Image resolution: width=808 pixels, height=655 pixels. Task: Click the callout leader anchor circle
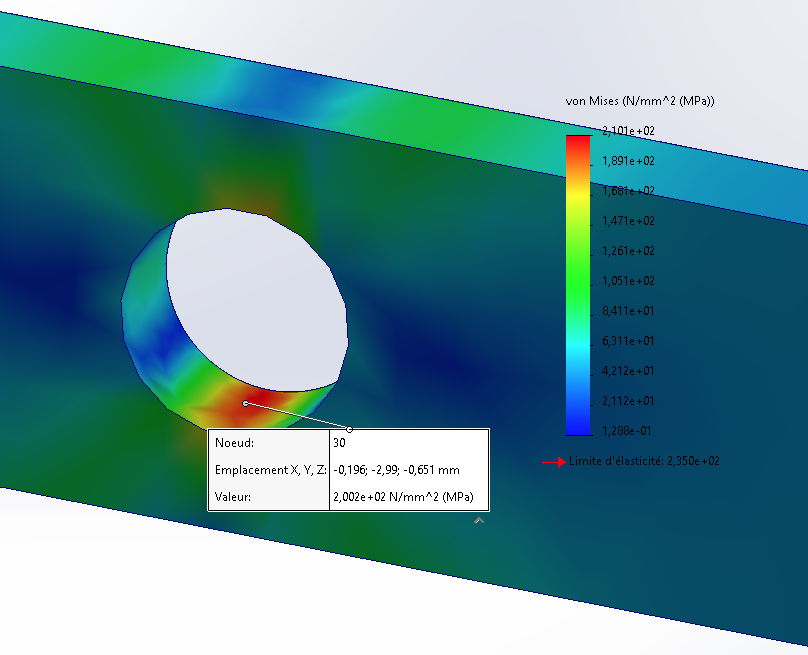349,429
